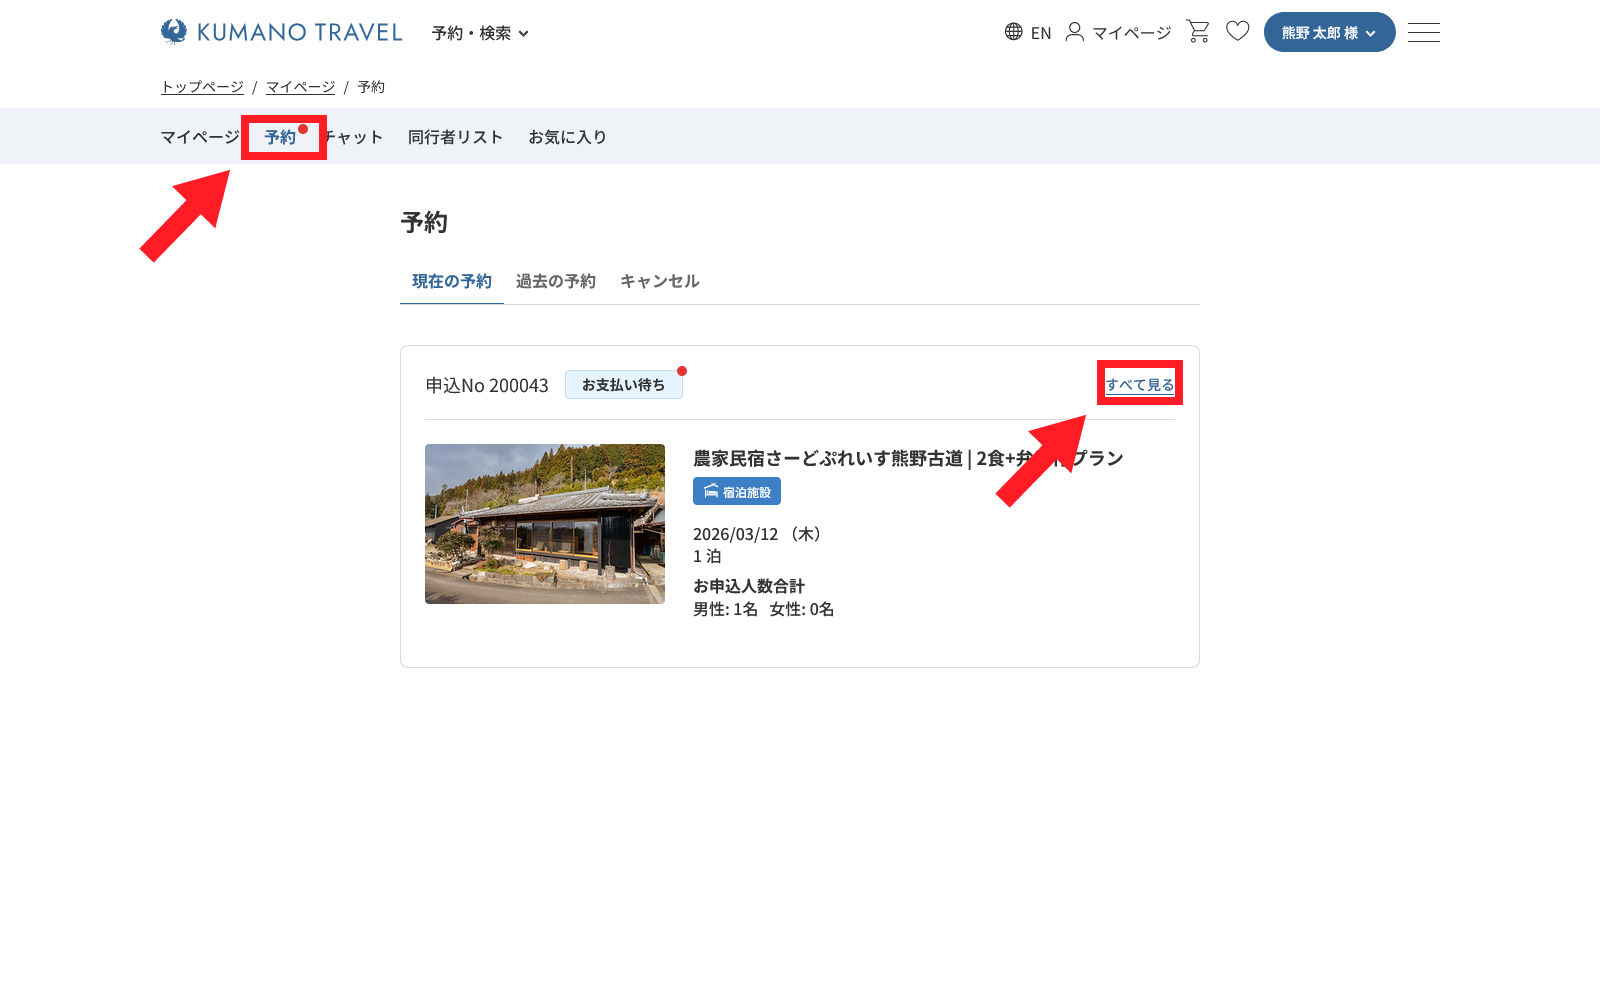Switch language with the globe EN icon
This screenshot has width=1600, height=1000.
1027,32
